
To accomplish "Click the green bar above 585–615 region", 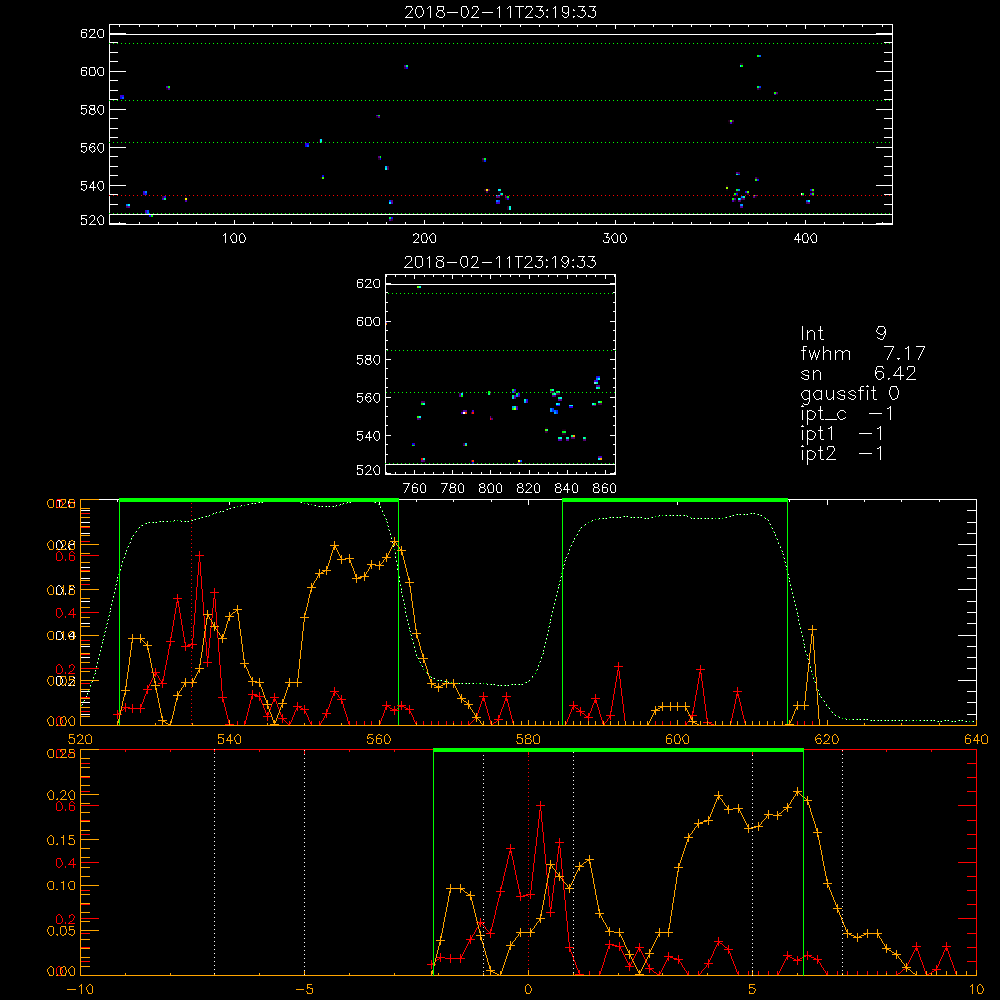I will [675, 501].
